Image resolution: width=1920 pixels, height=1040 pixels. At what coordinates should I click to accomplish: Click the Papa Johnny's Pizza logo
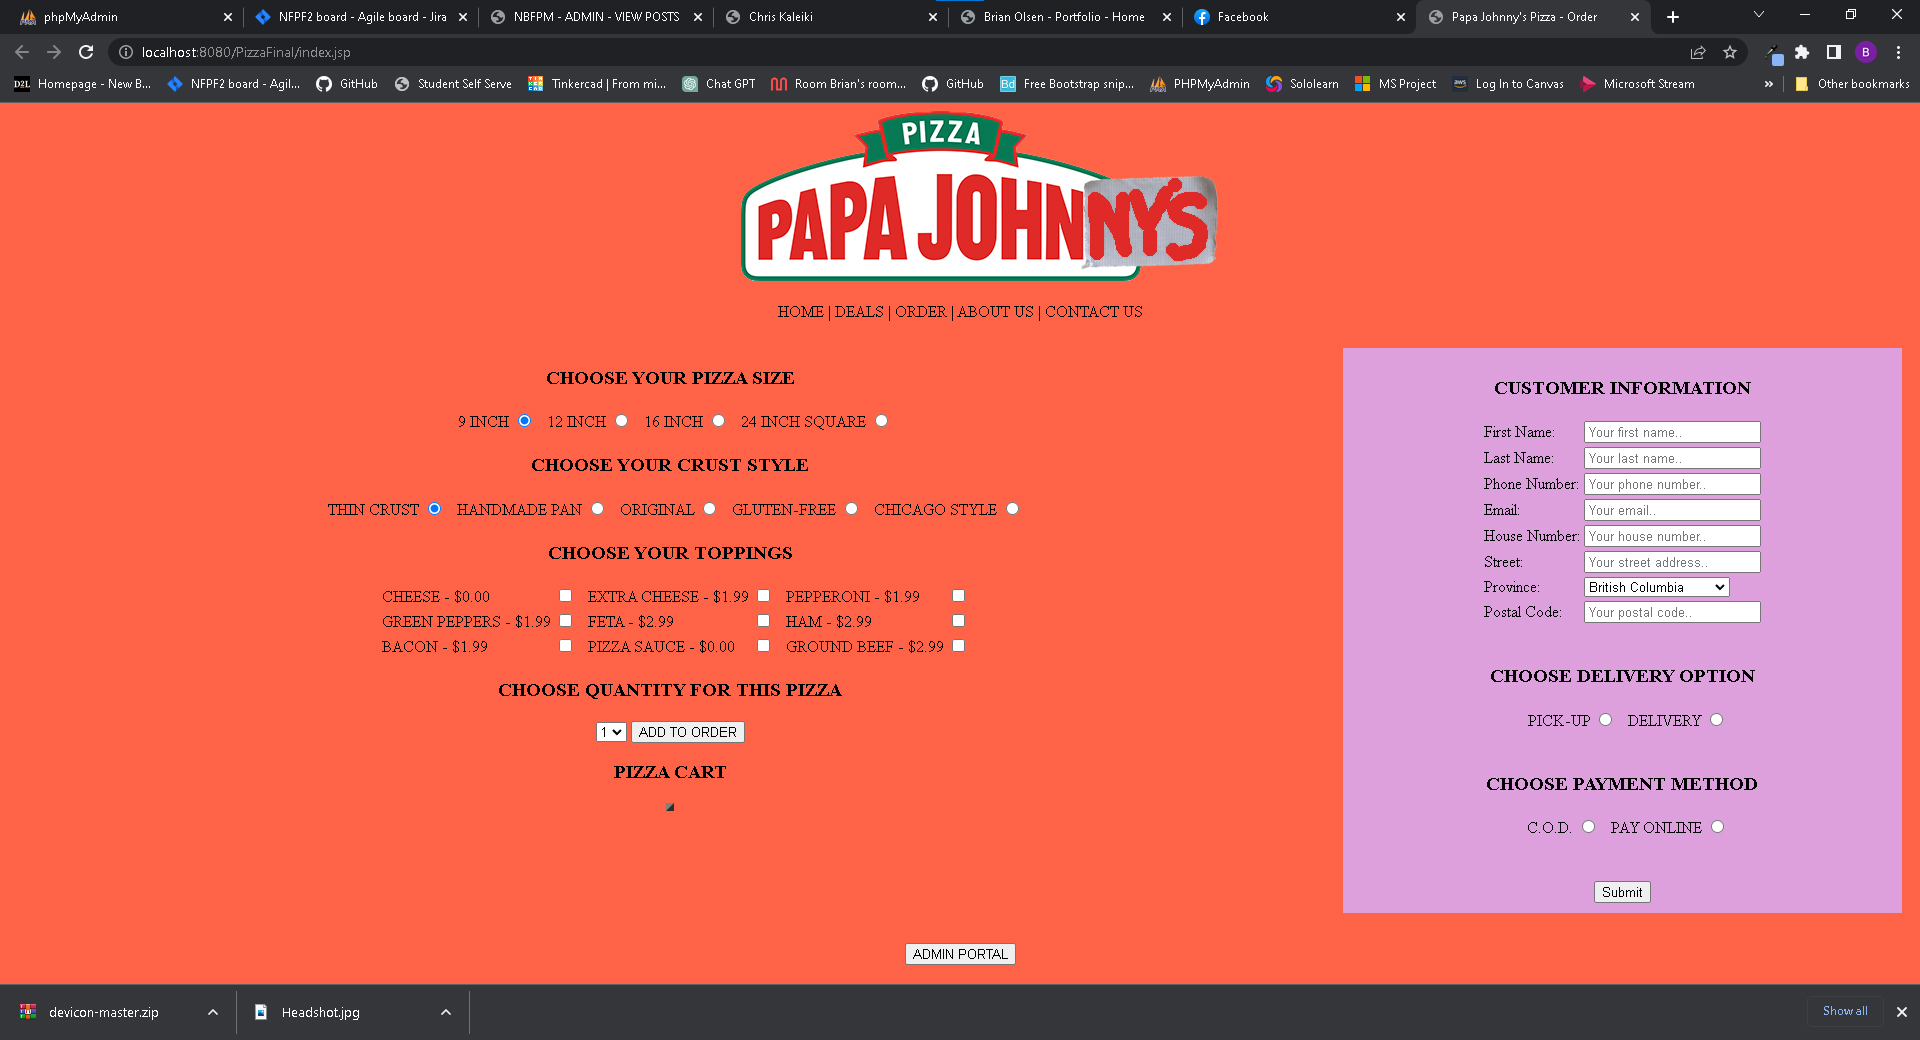point(978,198)
